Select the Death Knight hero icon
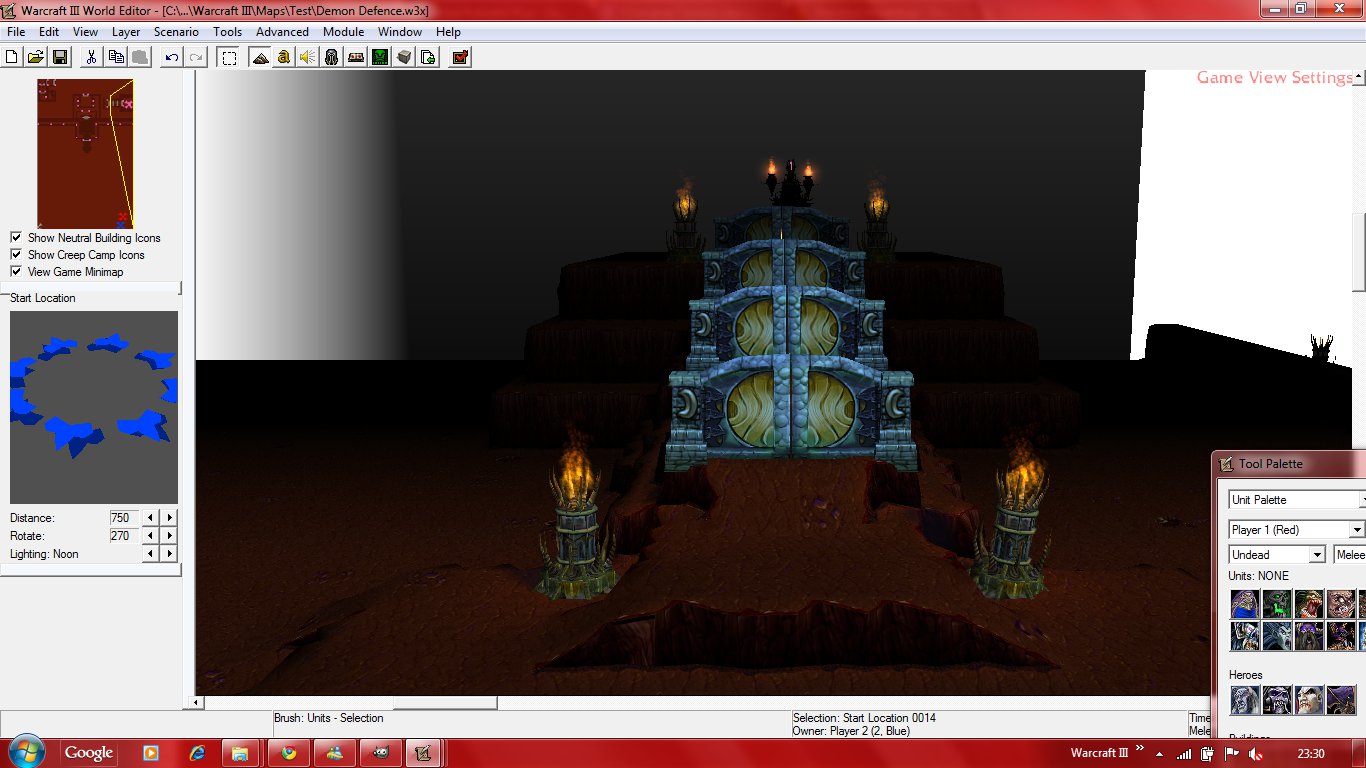Screen dimensions: 1366x768 pyautogui.click(x=1245, y=700)
